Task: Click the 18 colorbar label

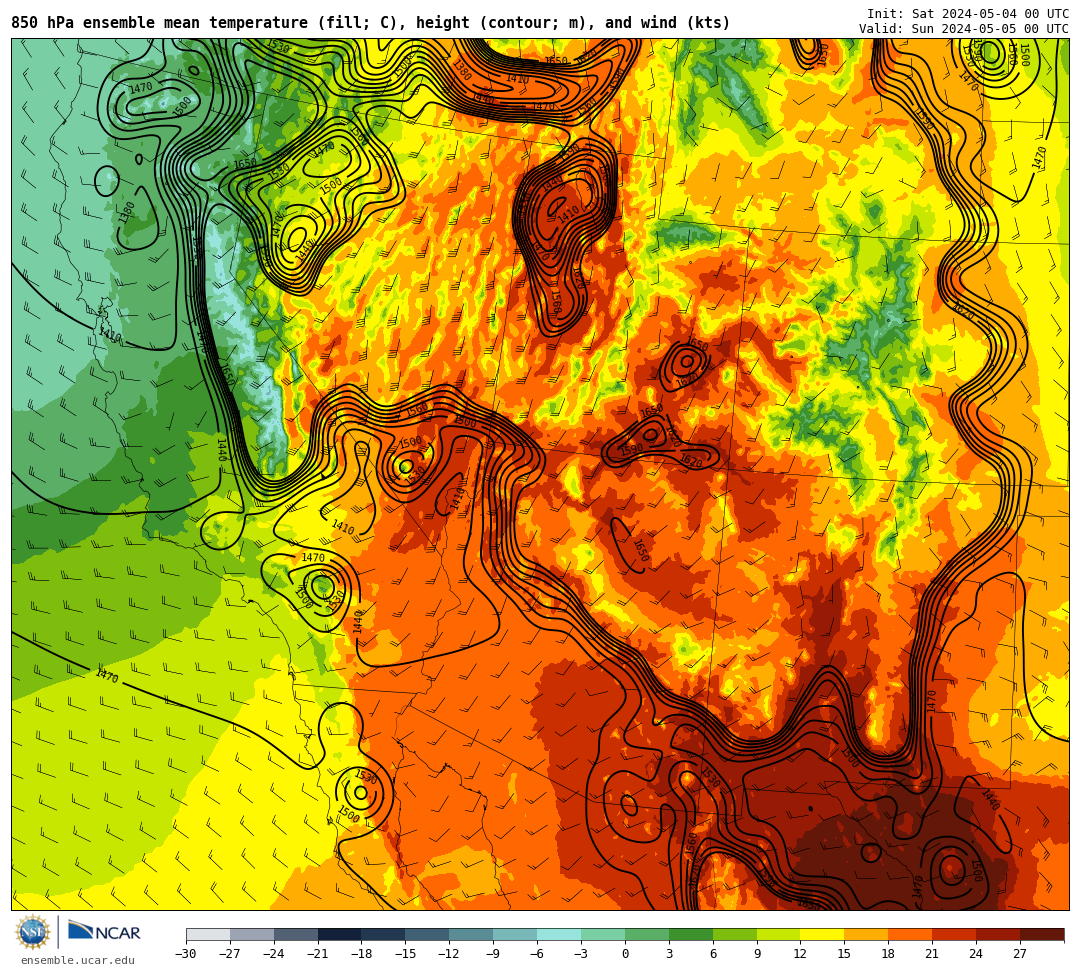Action: coord(889,954)
